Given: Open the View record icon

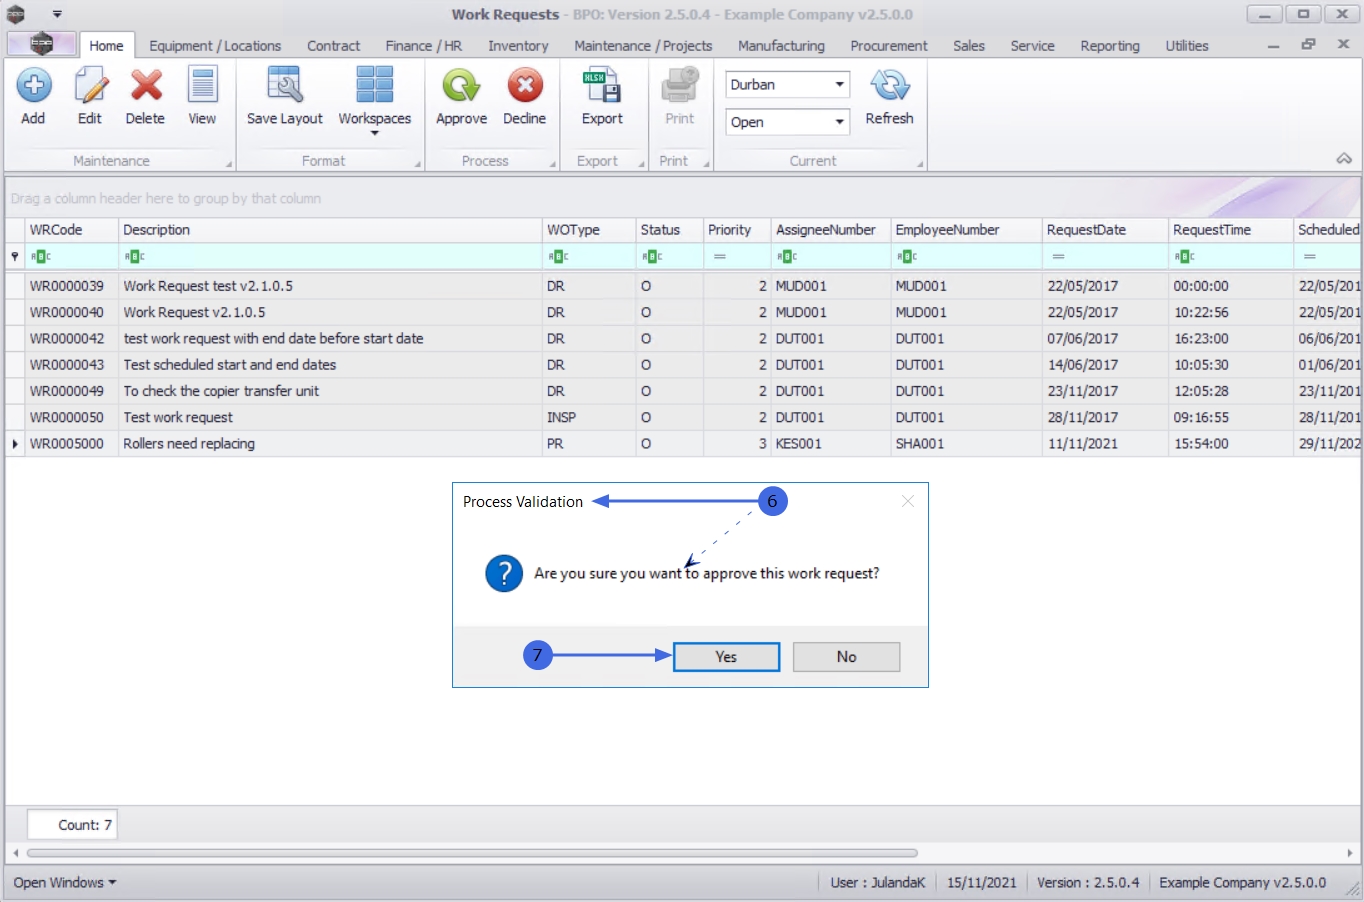Looking at the screenshot, I should point(202,87).
